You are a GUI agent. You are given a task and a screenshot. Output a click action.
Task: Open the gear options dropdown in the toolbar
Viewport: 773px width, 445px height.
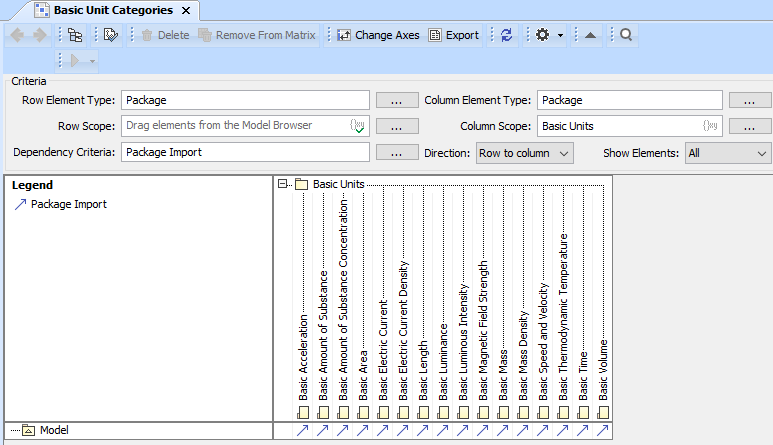548,35
